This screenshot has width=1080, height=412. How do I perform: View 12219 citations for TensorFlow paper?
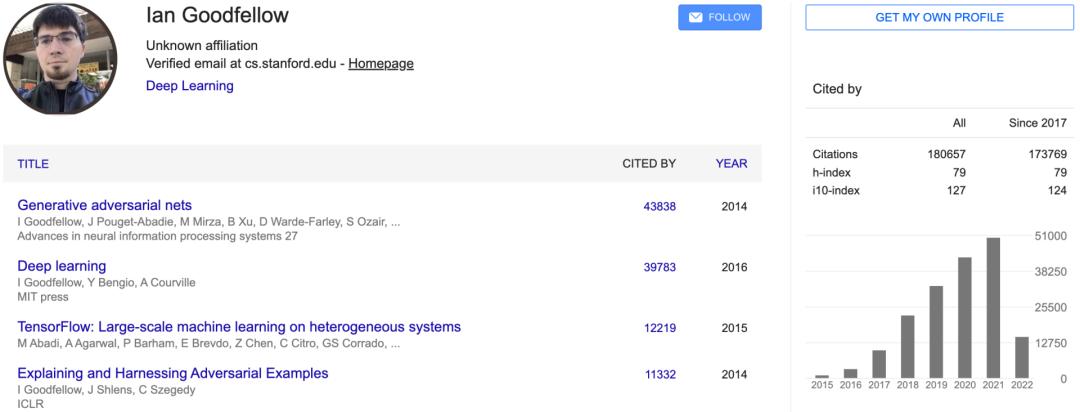[660, 328]
